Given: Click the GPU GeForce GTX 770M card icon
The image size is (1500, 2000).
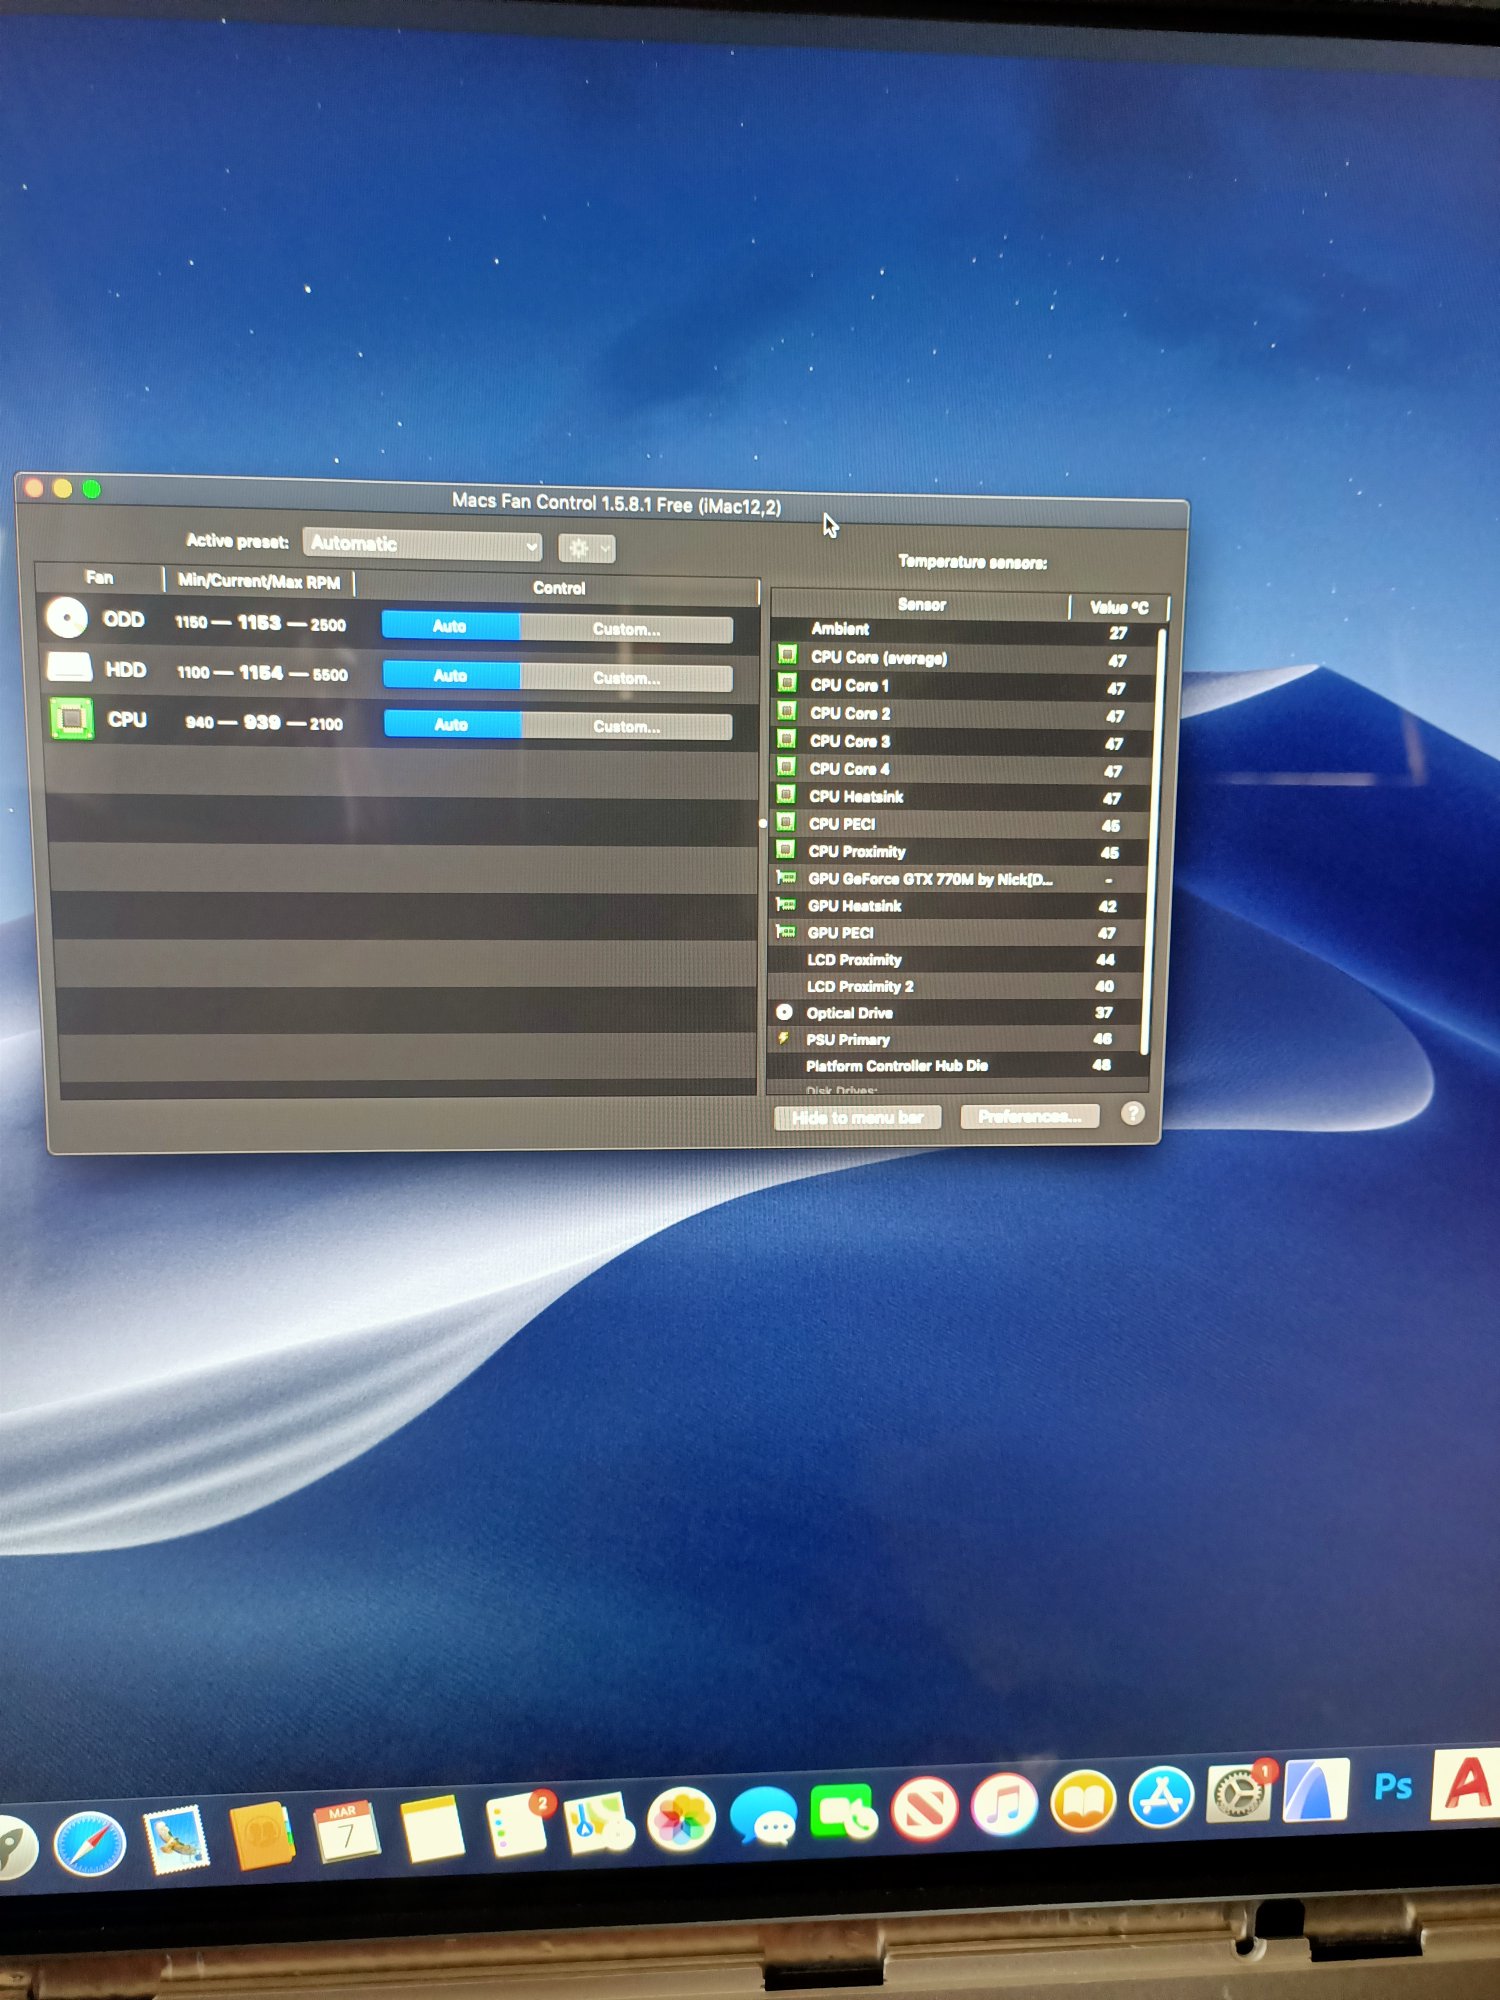Looking at the screenshot, I should [786, 878].
